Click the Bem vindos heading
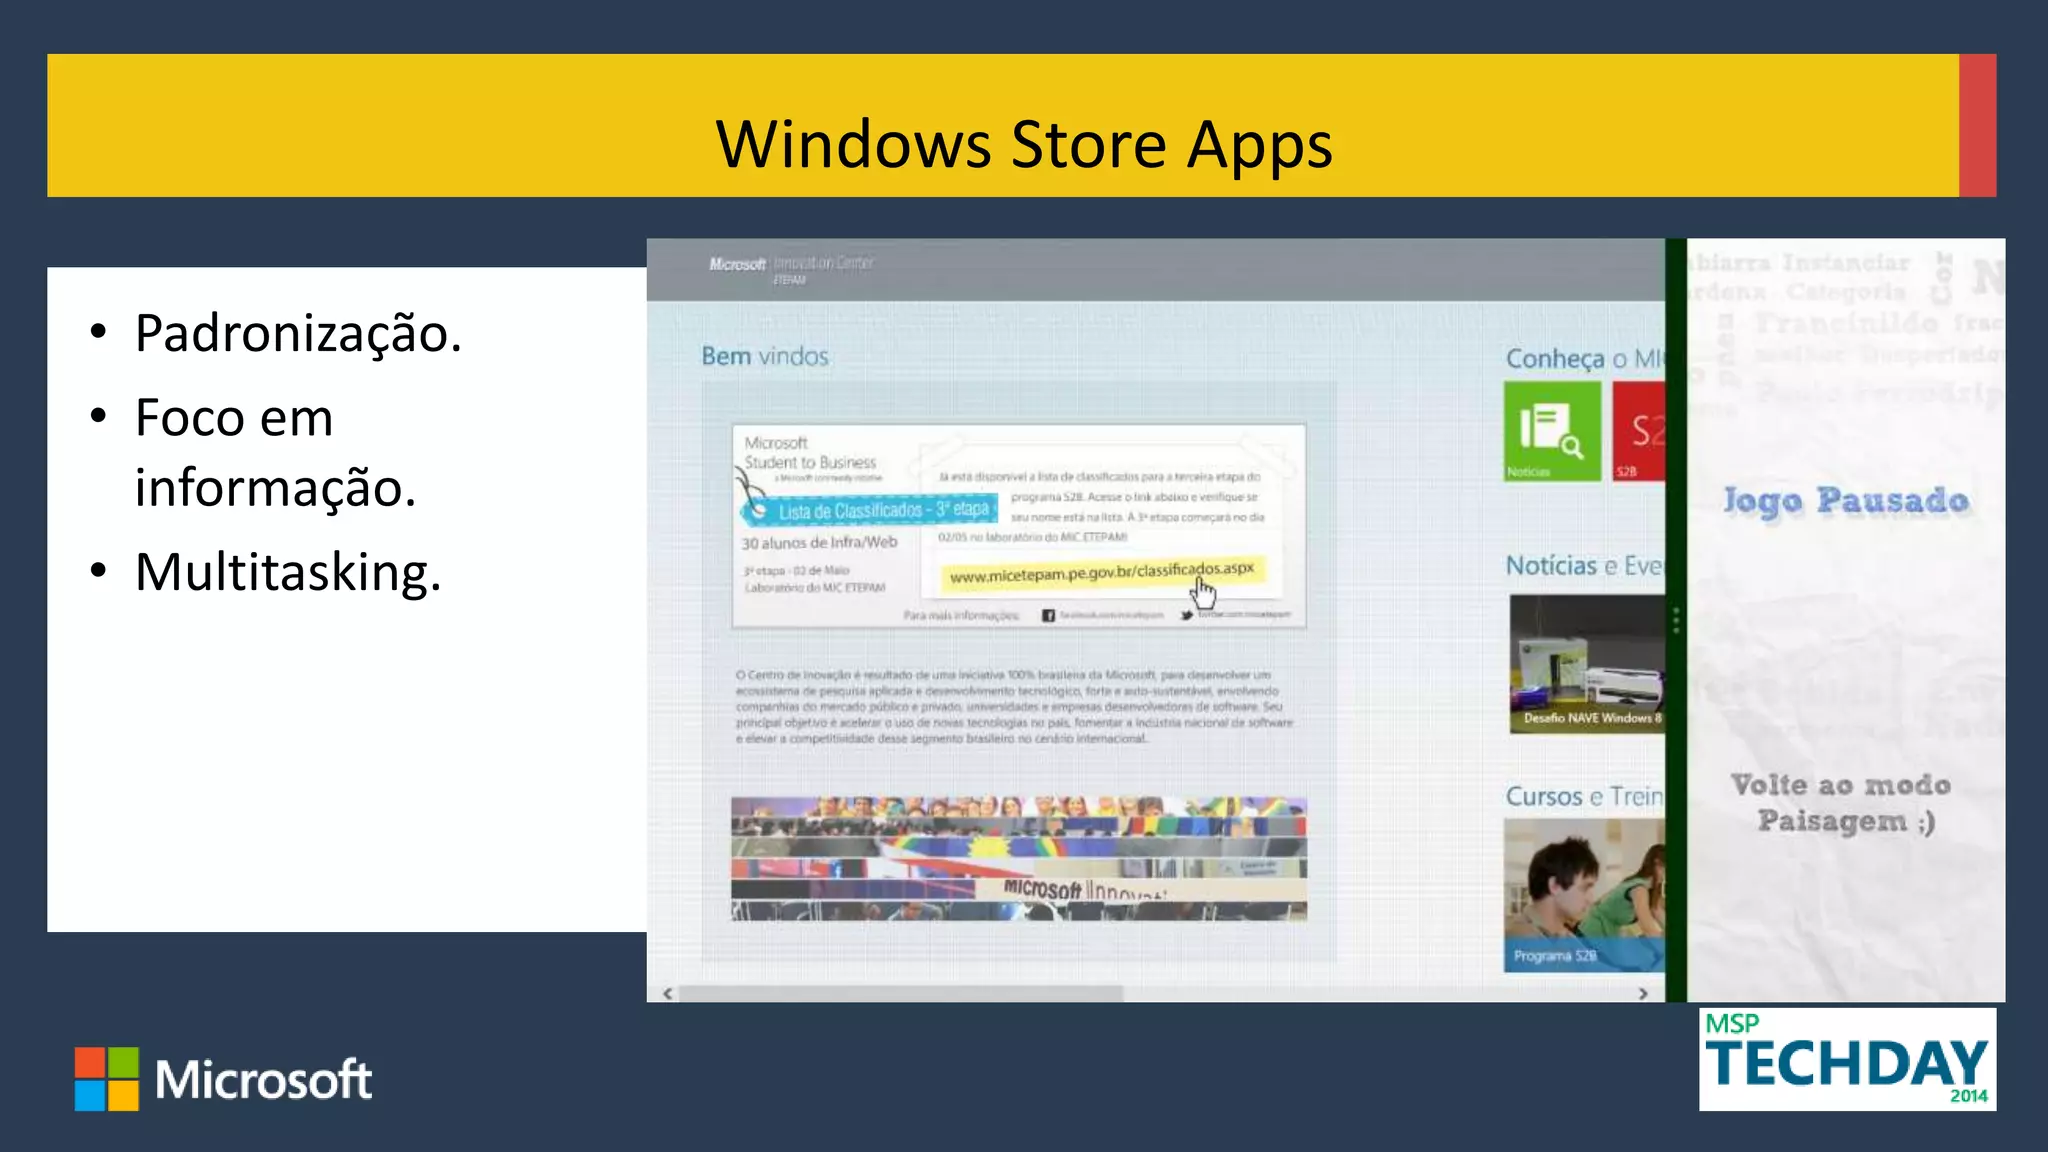Viewport: 2048px width, 1152px height. coord(765,356)
